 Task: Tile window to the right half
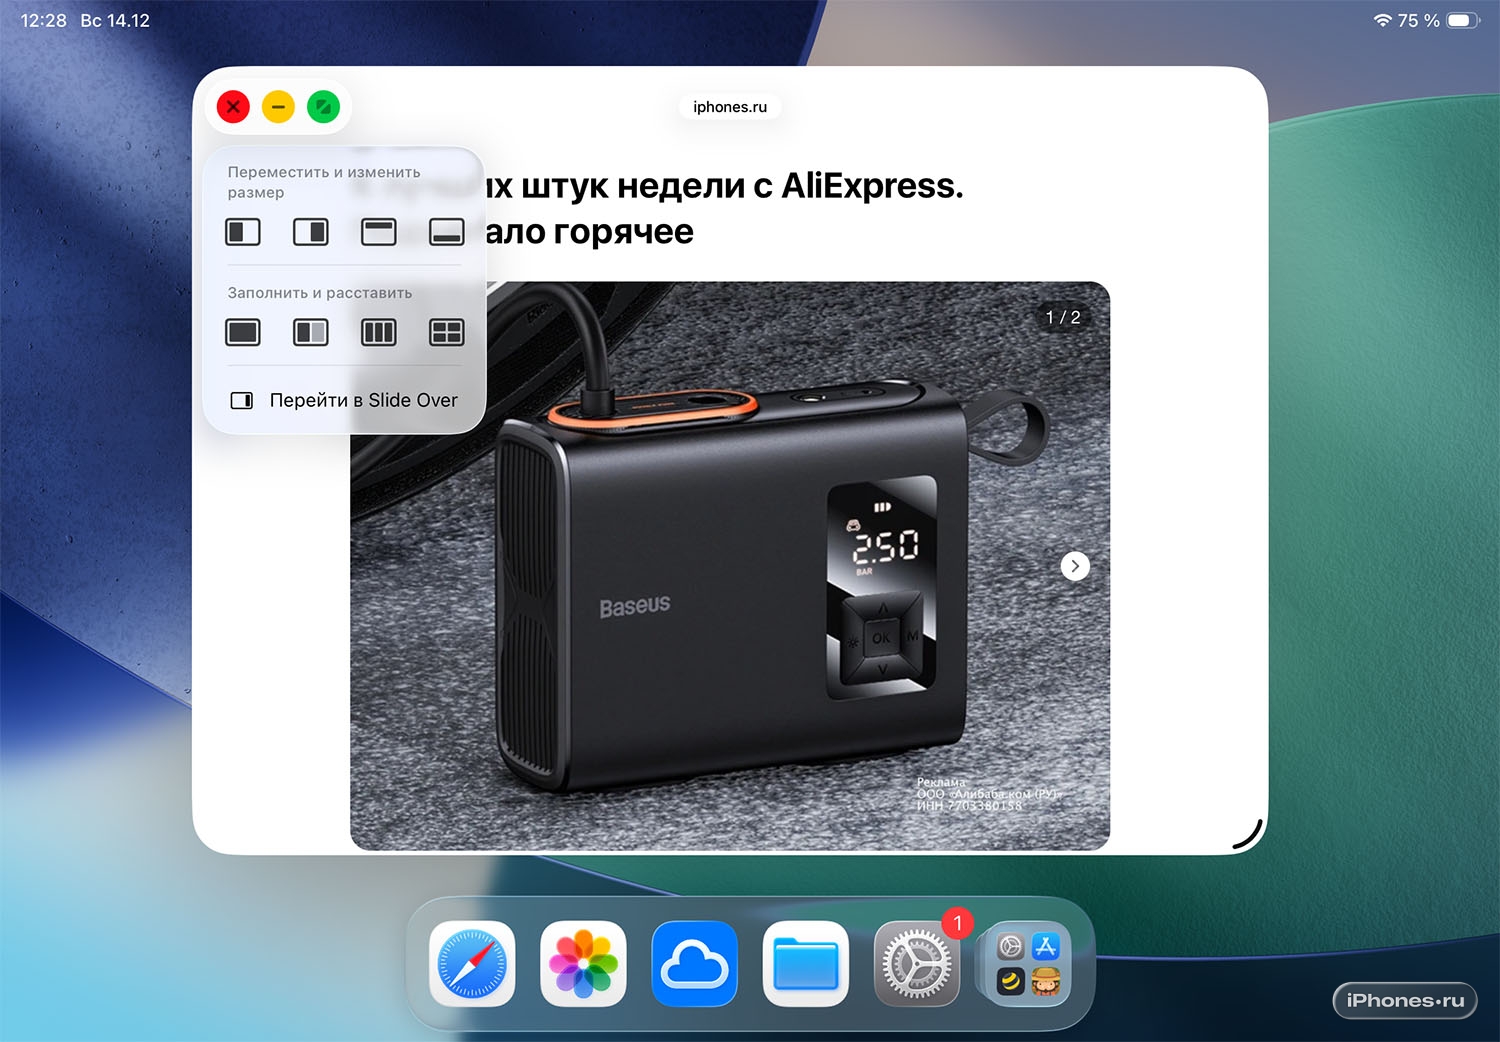311,232
